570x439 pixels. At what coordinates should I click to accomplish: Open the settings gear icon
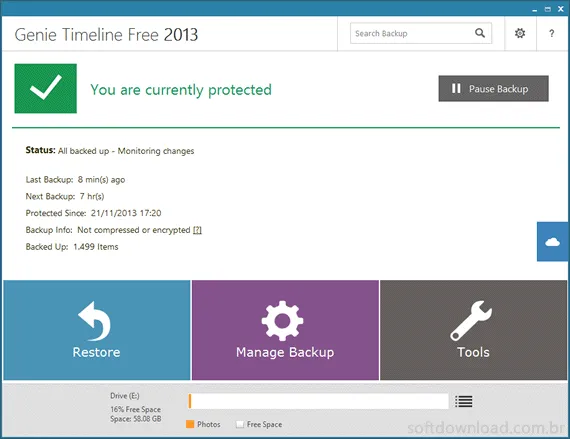click(520, 33)
